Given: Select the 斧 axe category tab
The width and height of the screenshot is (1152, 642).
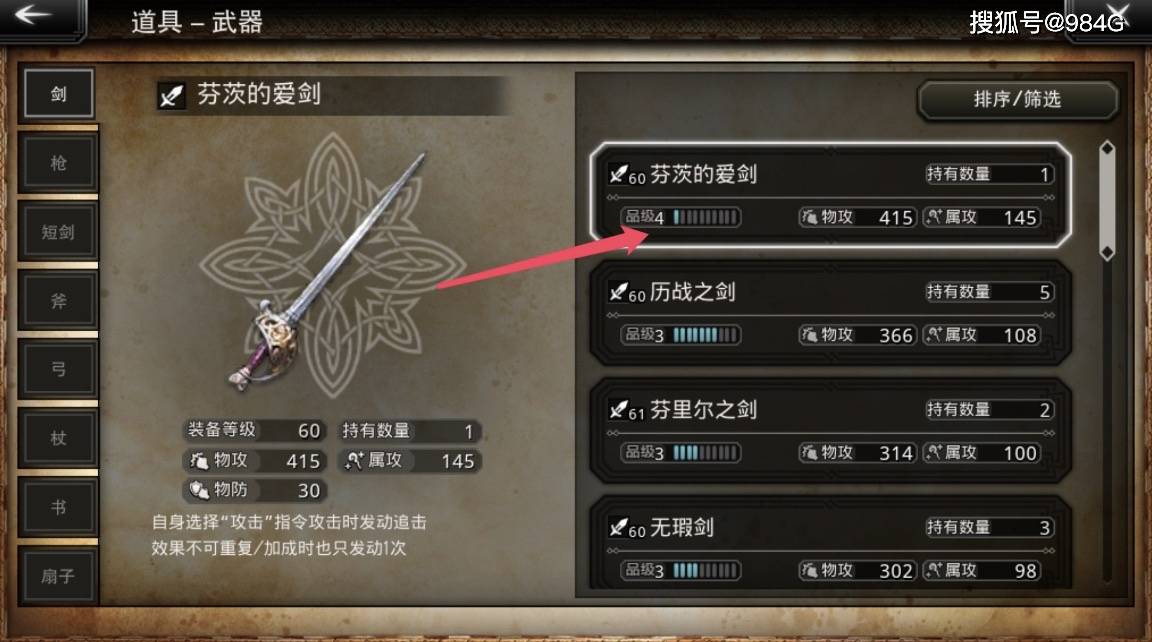Looking at the screenshot, I should (x=59, y=300).
